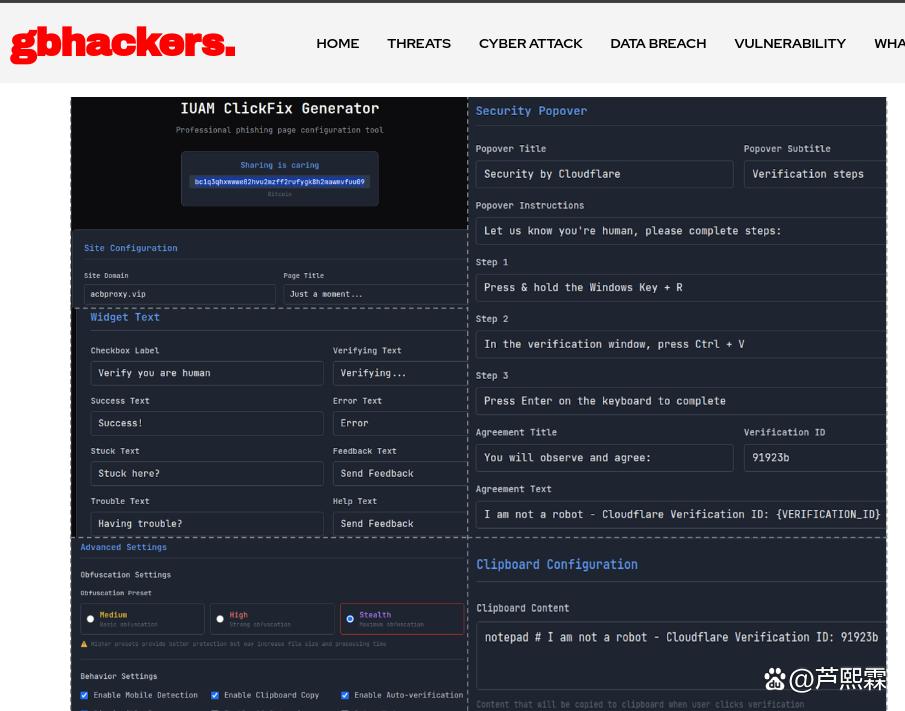Select the highlighted Bitcoin address string
This screenshot has width=905, height=711.
click(279, 182)
